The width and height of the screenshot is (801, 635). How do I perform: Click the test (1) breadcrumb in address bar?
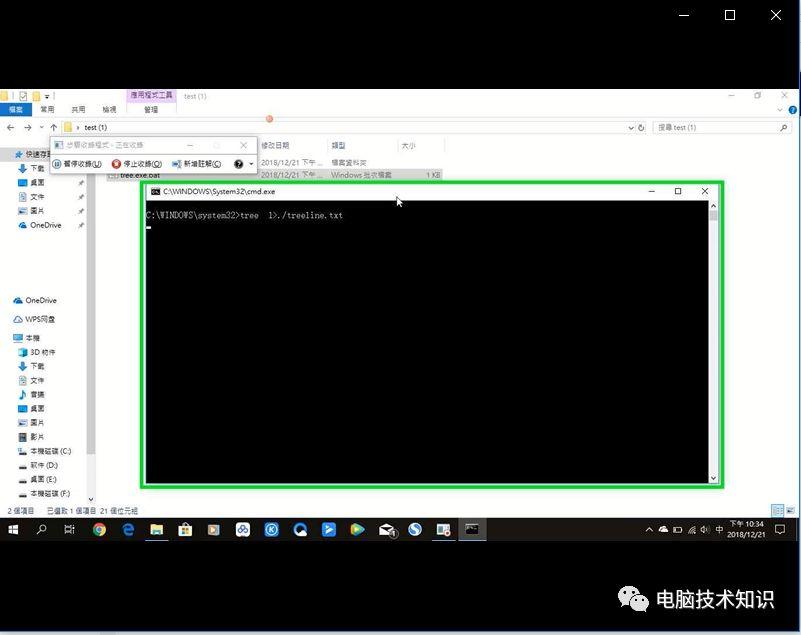[96, 127]
